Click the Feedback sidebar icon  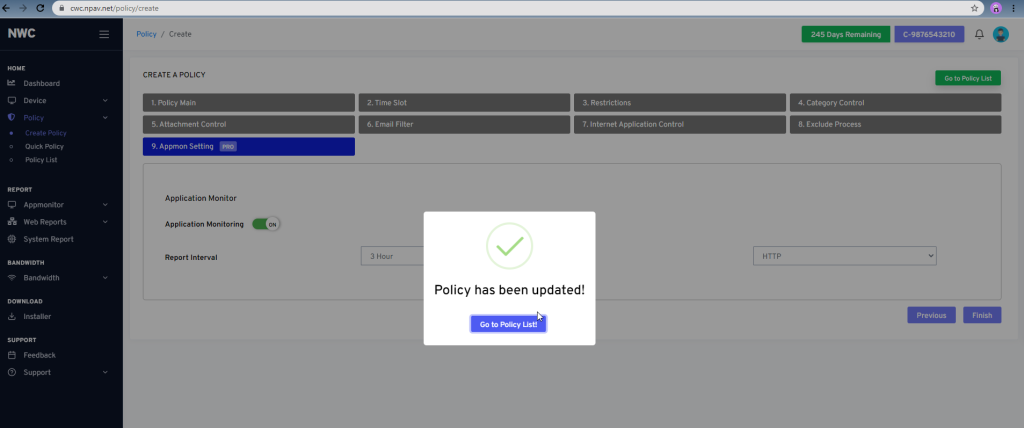(11, 355)
